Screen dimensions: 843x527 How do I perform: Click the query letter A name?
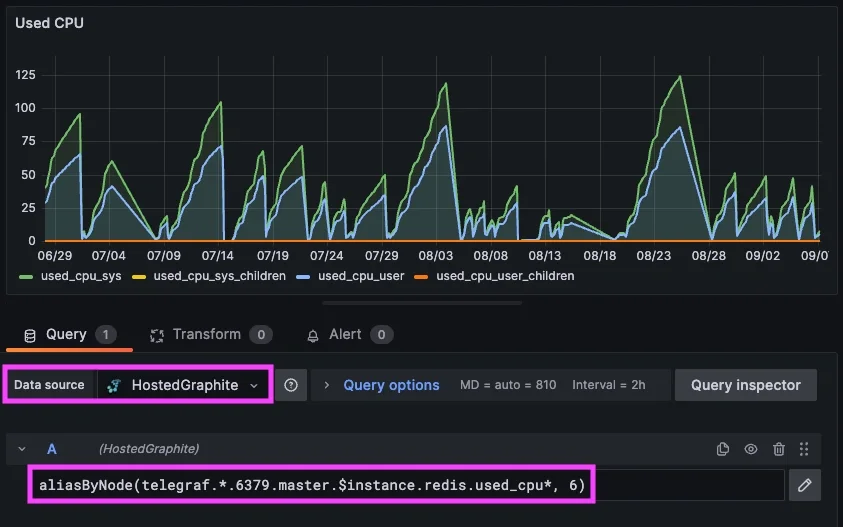pos(52,449)
